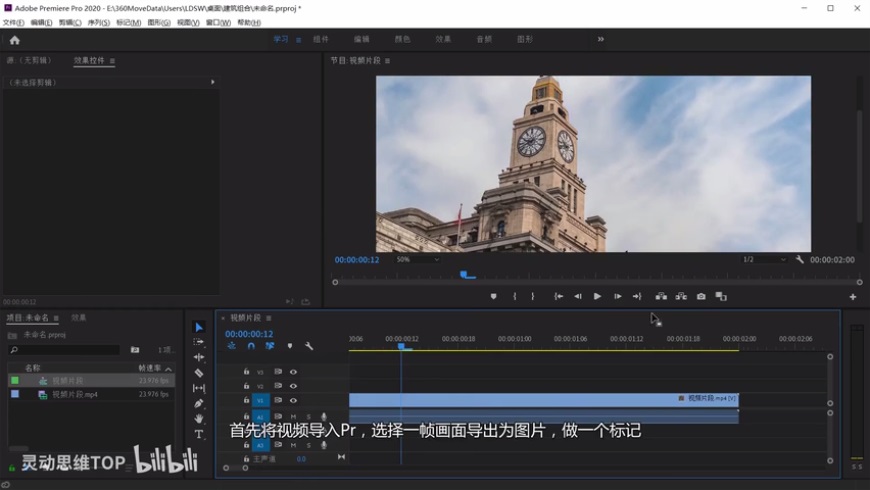
Task: Open the 剪辑 menu
Action: 70,23
